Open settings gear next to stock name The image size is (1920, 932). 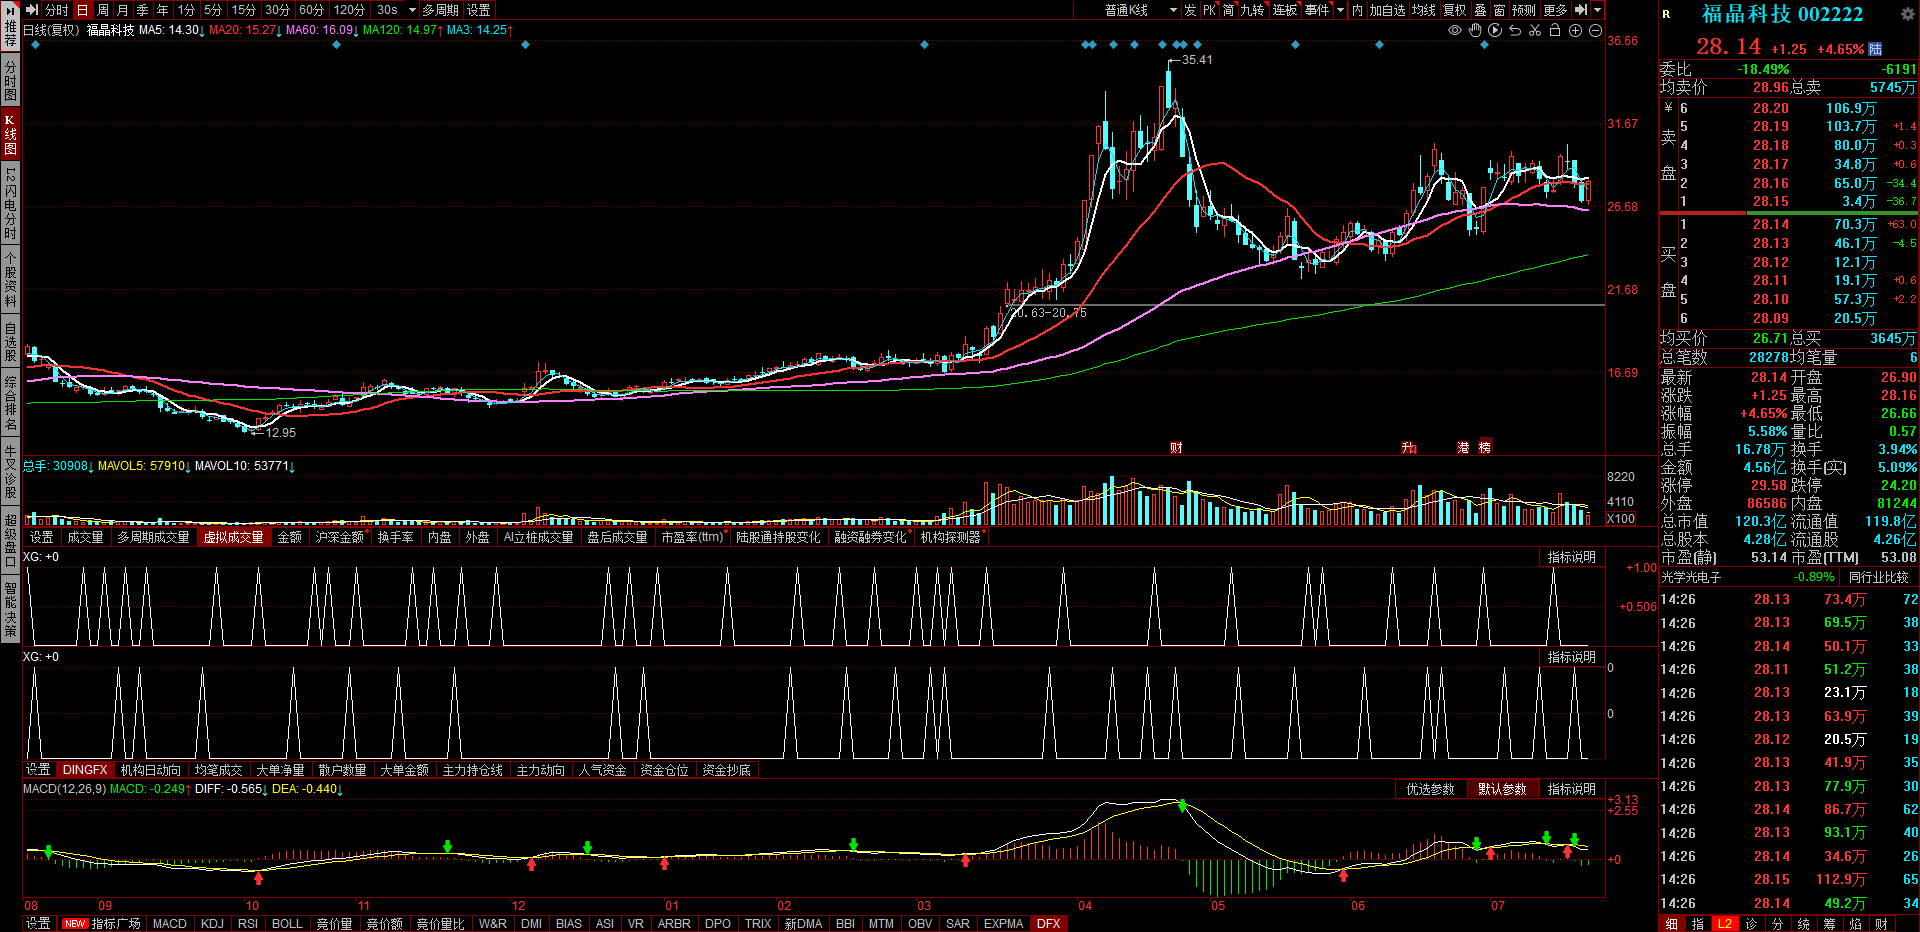1907,14
